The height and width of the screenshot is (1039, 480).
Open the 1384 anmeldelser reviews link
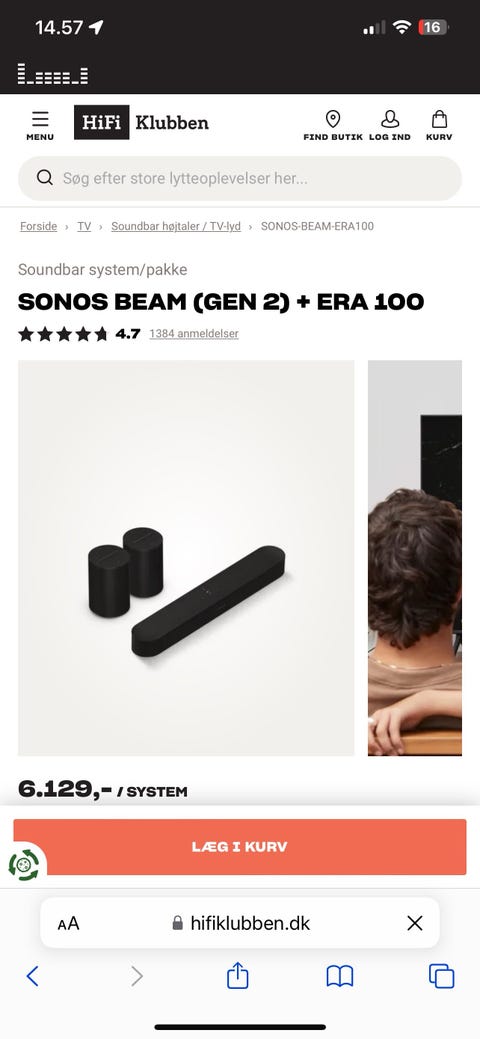click(194, 334)
